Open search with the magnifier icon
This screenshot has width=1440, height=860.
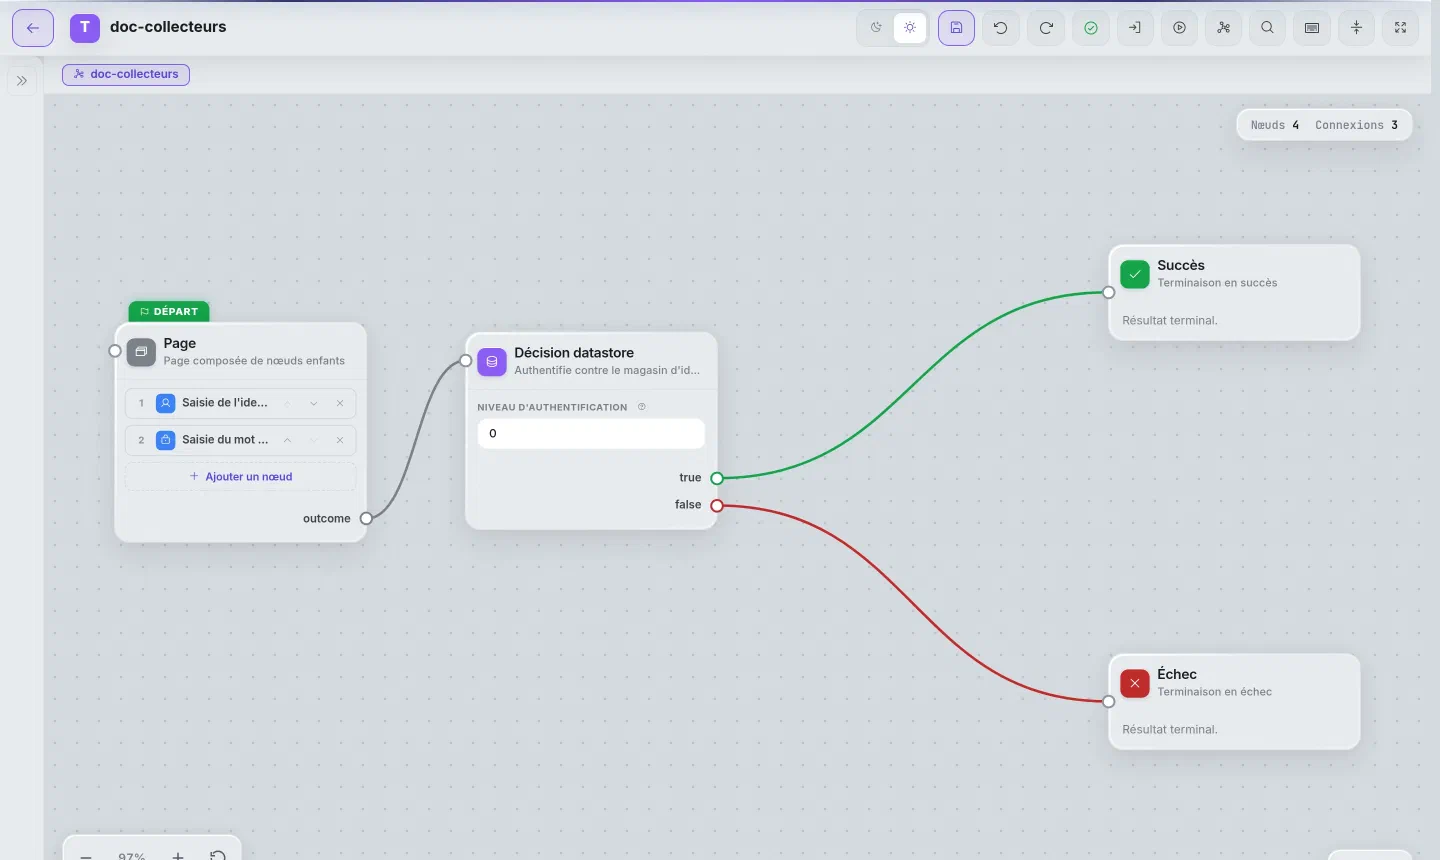click(x=1268, y=28)
